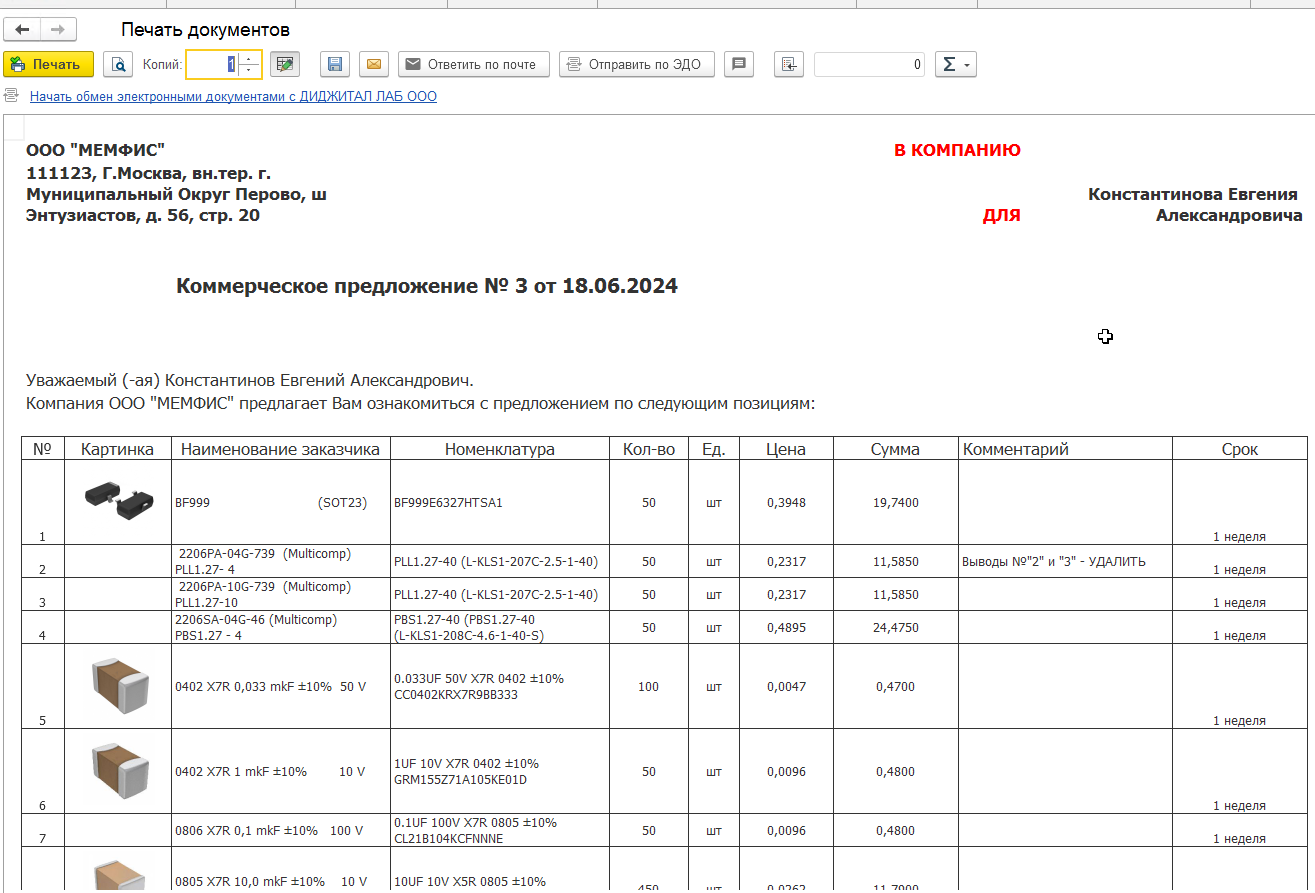The image size is (1315, 893).
Task: Open comment speech bubble icon
Action: pyautogui.click(x=739, y=65)
